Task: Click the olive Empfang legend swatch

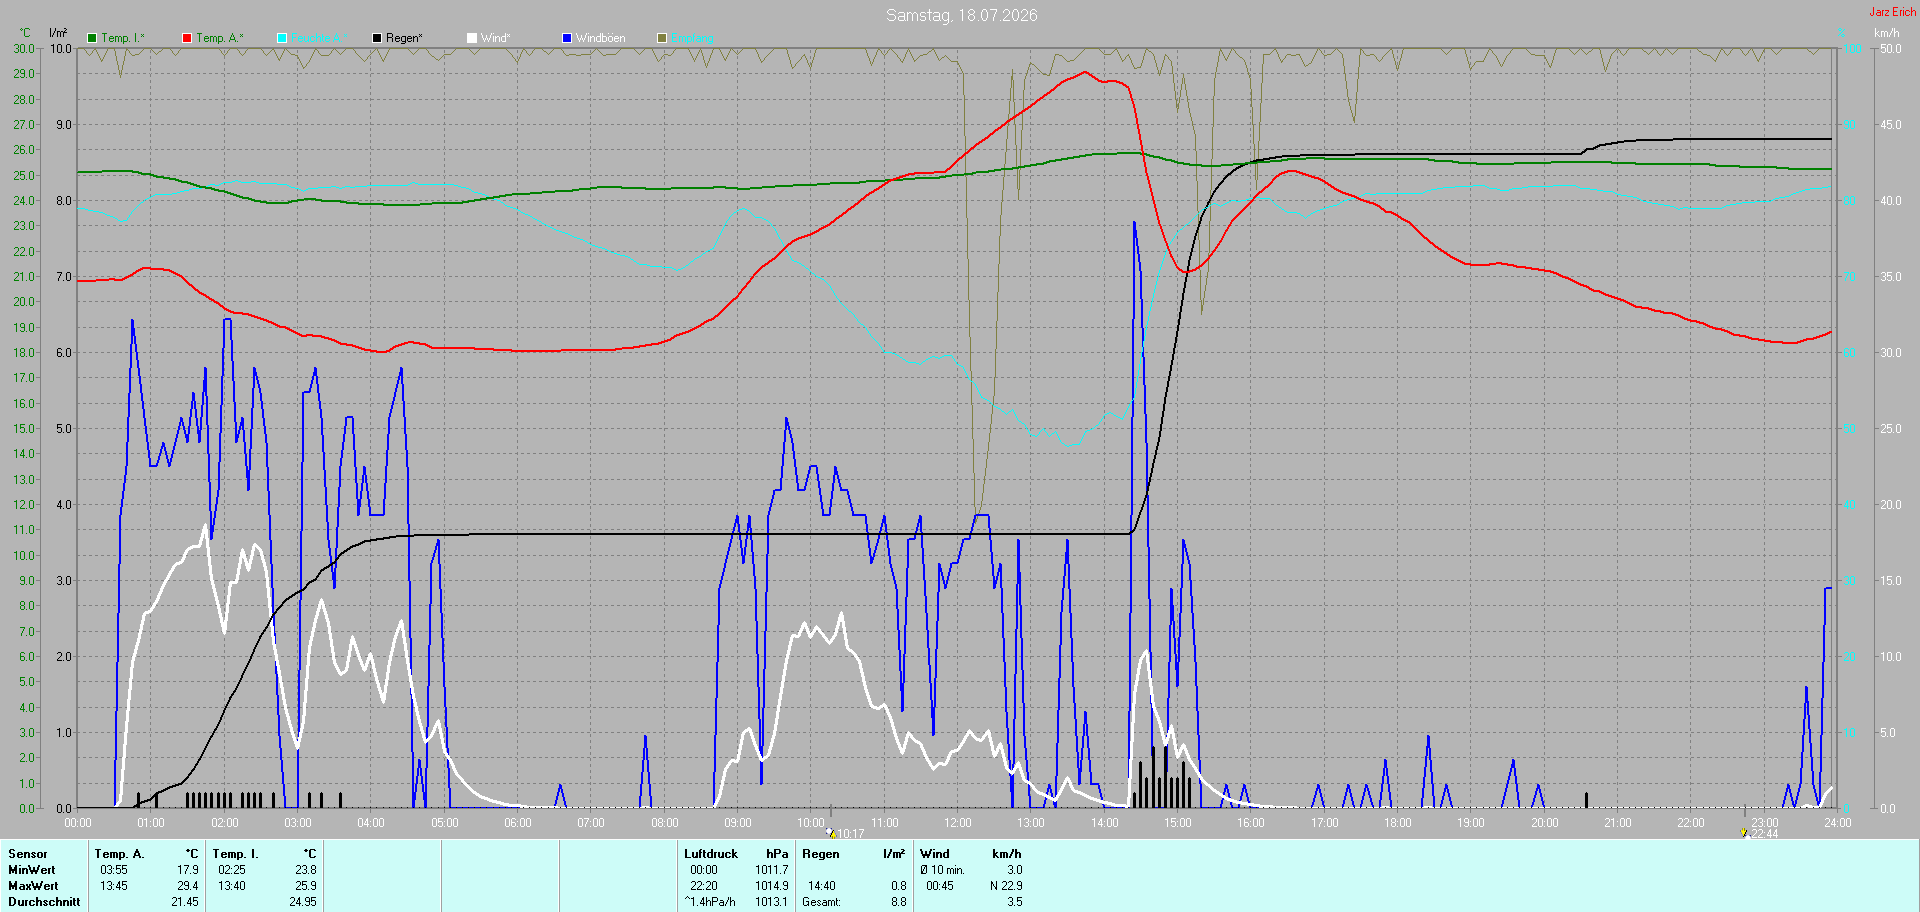Action: 662,38
